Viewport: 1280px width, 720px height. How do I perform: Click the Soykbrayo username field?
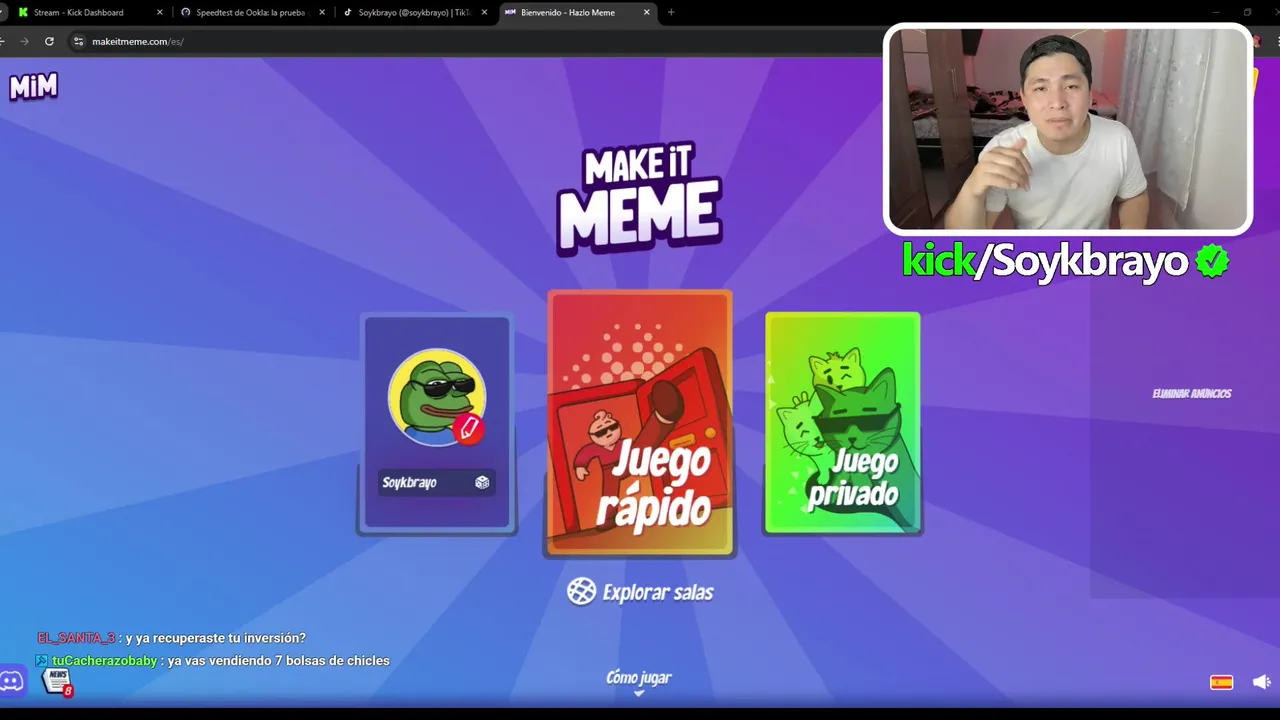coord(437,482)
